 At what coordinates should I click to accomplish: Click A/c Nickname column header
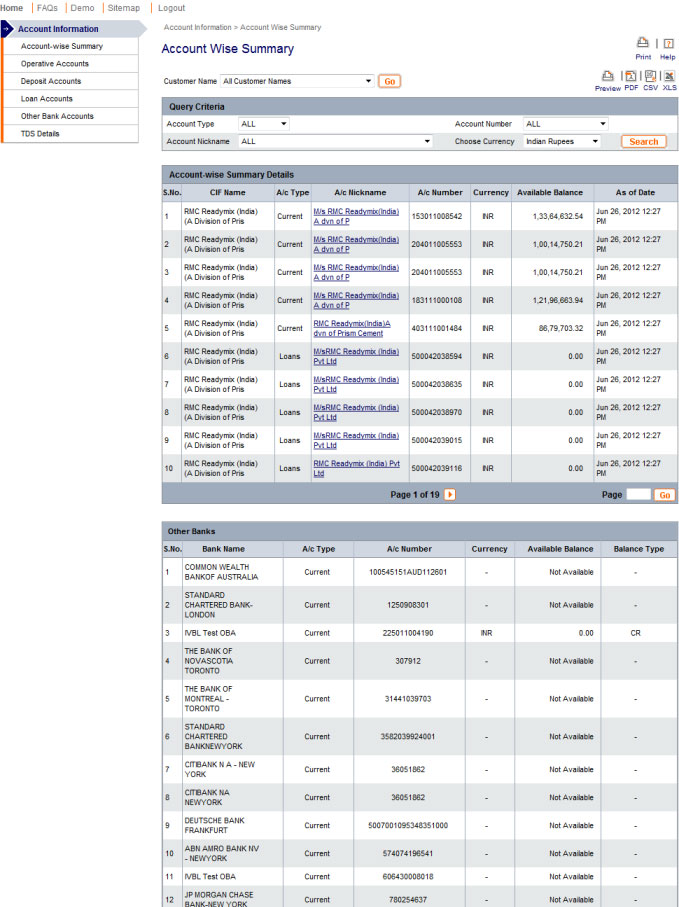(360, 193)
